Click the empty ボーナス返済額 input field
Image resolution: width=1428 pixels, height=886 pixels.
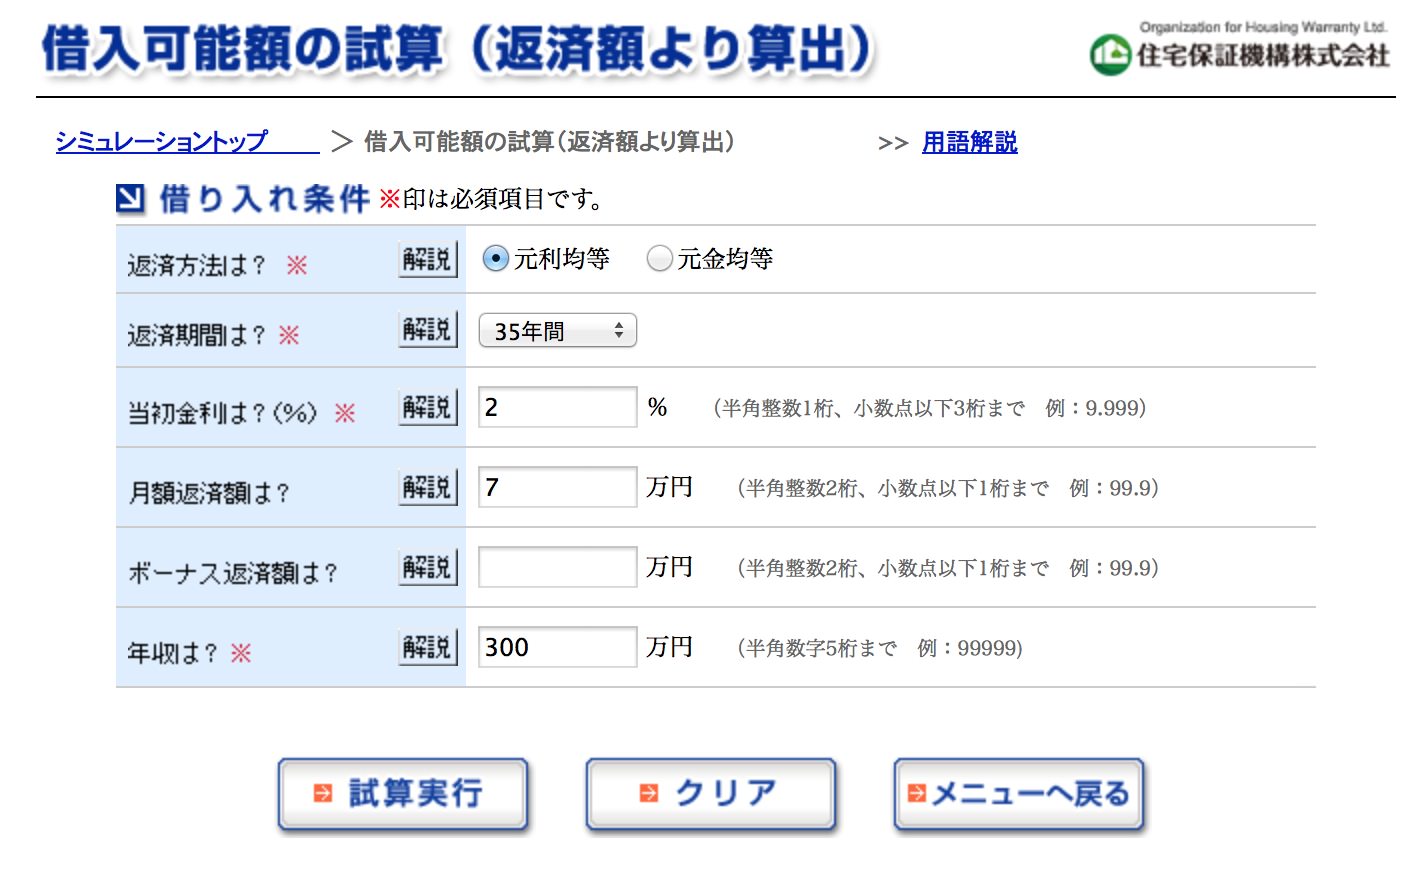[x=557, y=567]
